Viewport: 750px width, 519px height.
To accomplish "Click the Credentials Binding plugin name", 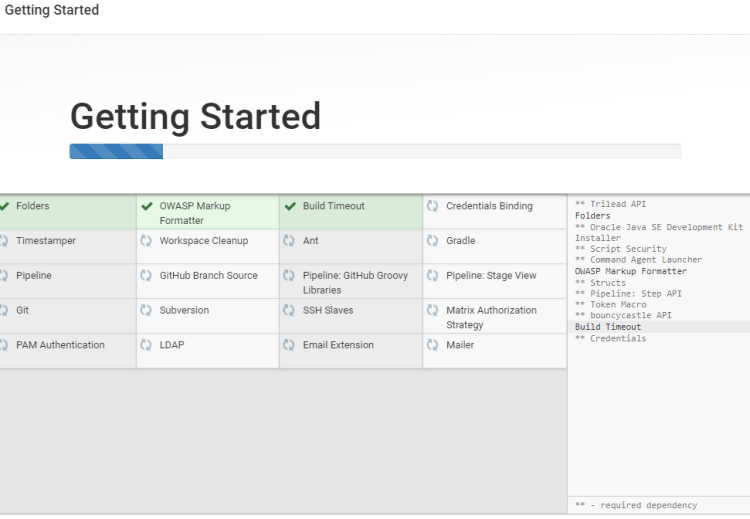I will [x=489, y=206].
